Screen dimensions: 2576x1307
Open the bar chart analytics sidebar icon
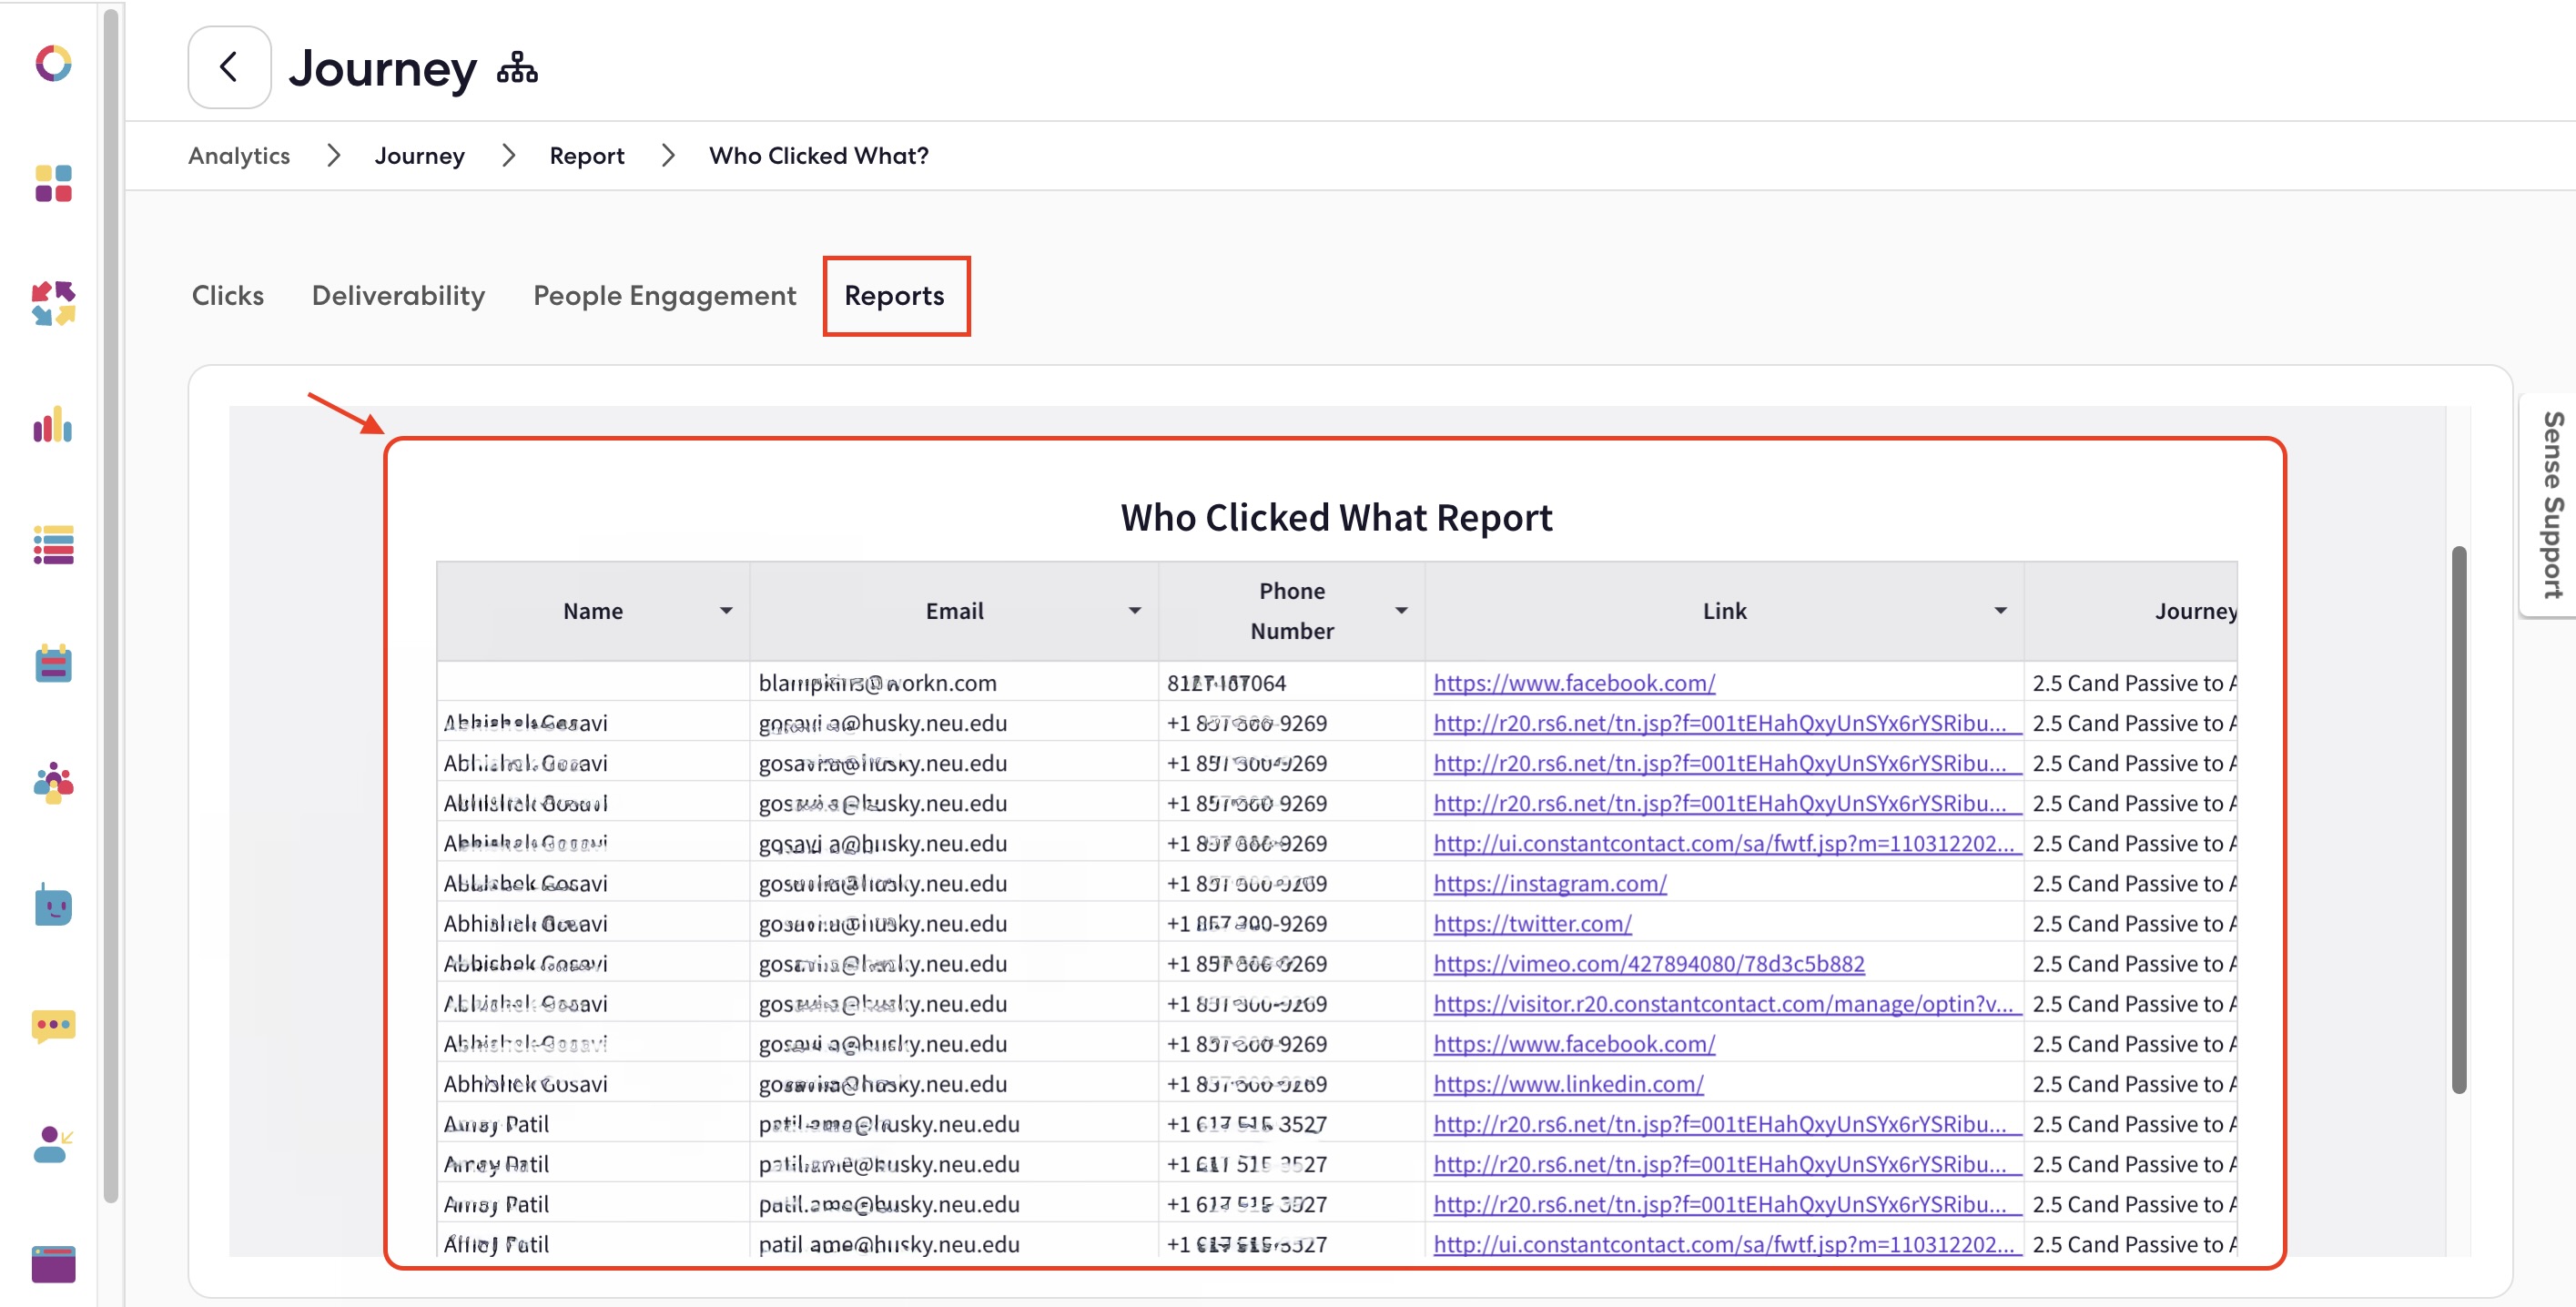53,424
